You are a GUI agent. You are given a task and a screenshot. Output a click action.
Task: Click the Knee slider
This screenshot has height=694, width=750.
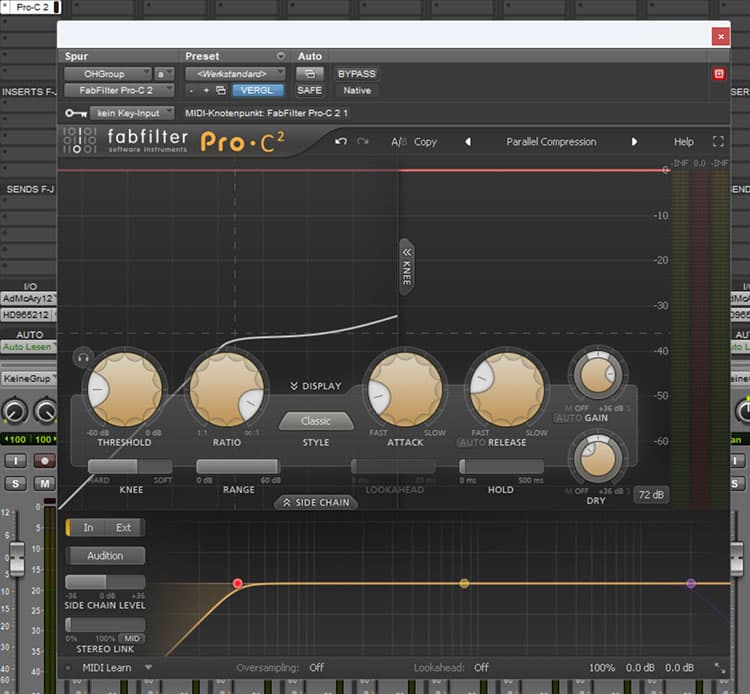coord(130,466)
